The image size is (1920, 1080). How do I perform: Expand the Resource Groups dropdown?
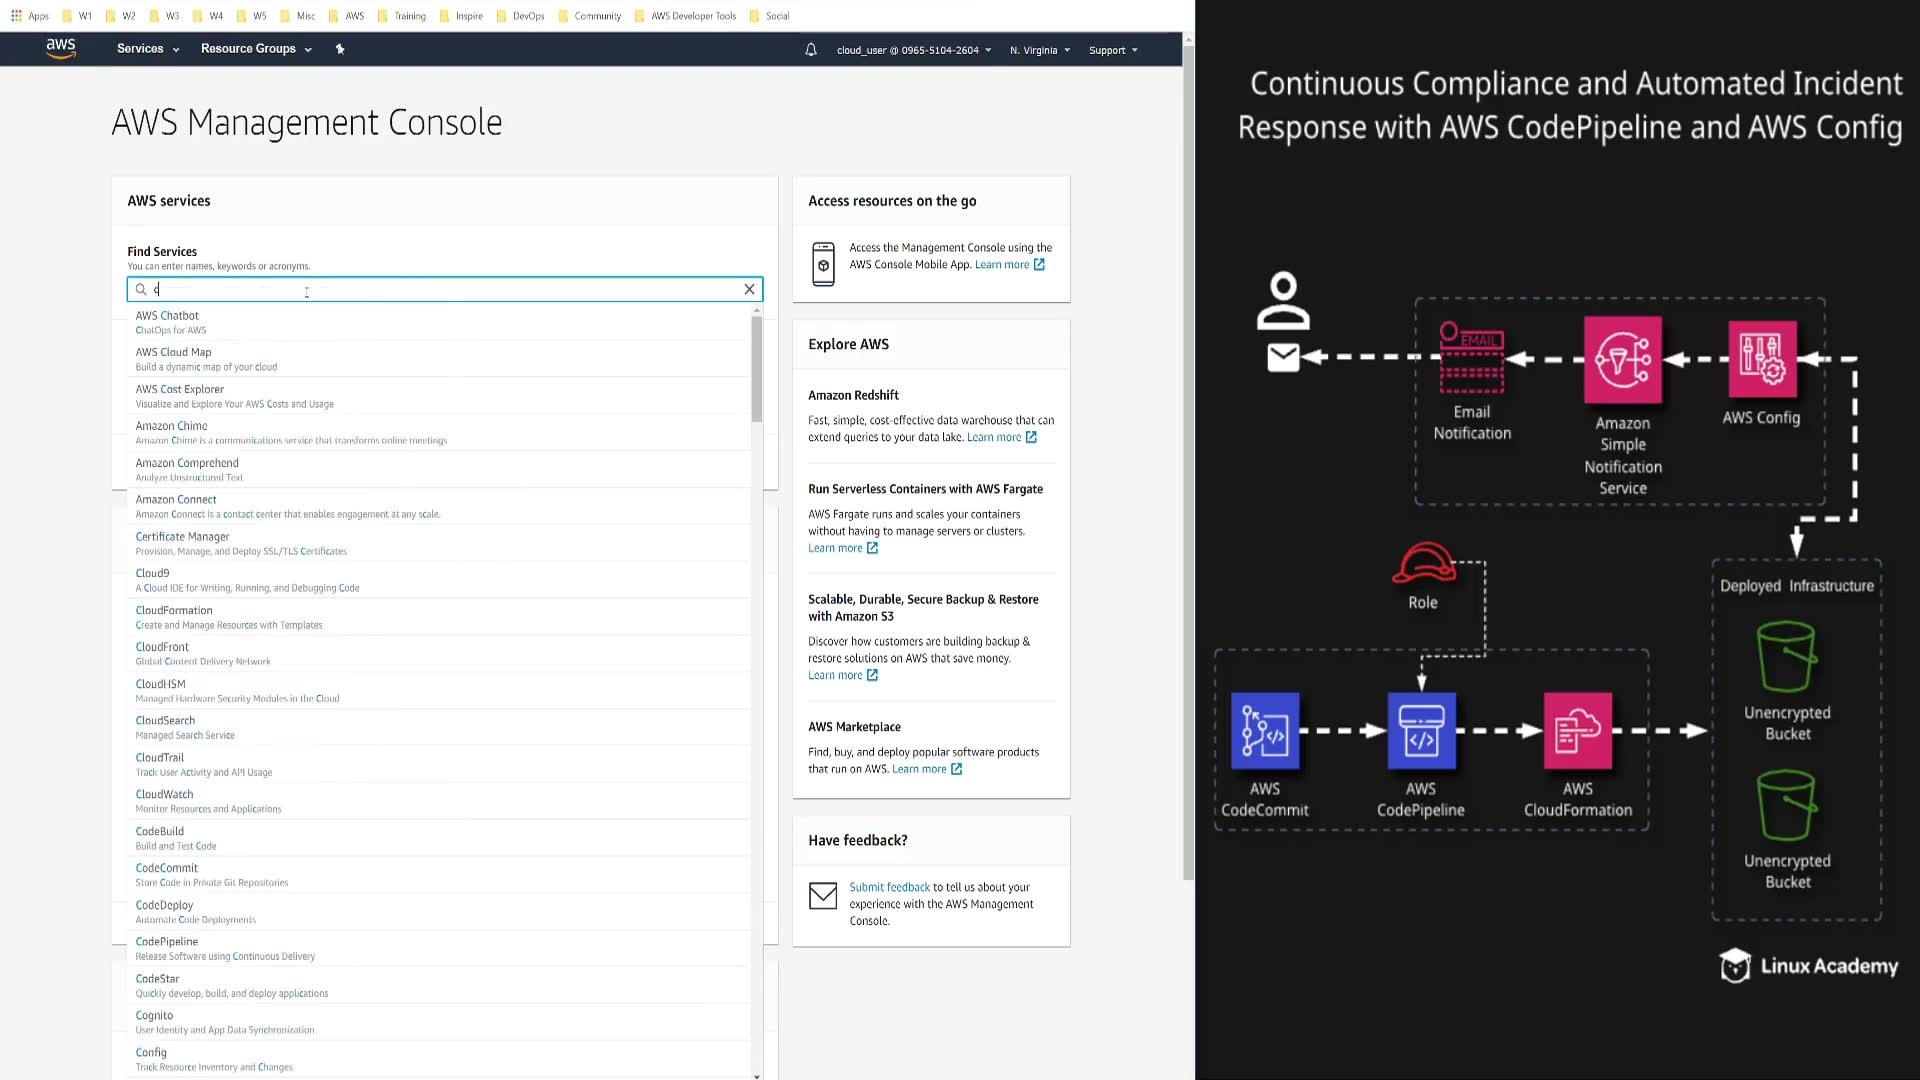[256, 49]
